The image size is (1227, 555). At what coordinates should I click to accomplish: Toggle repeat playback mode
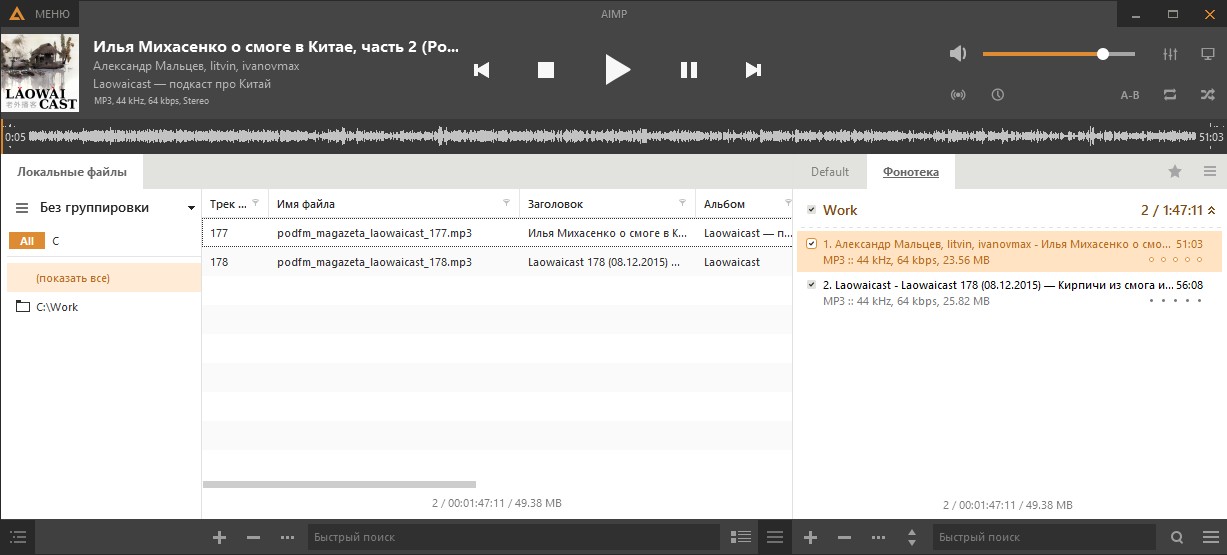point(1170,95)
